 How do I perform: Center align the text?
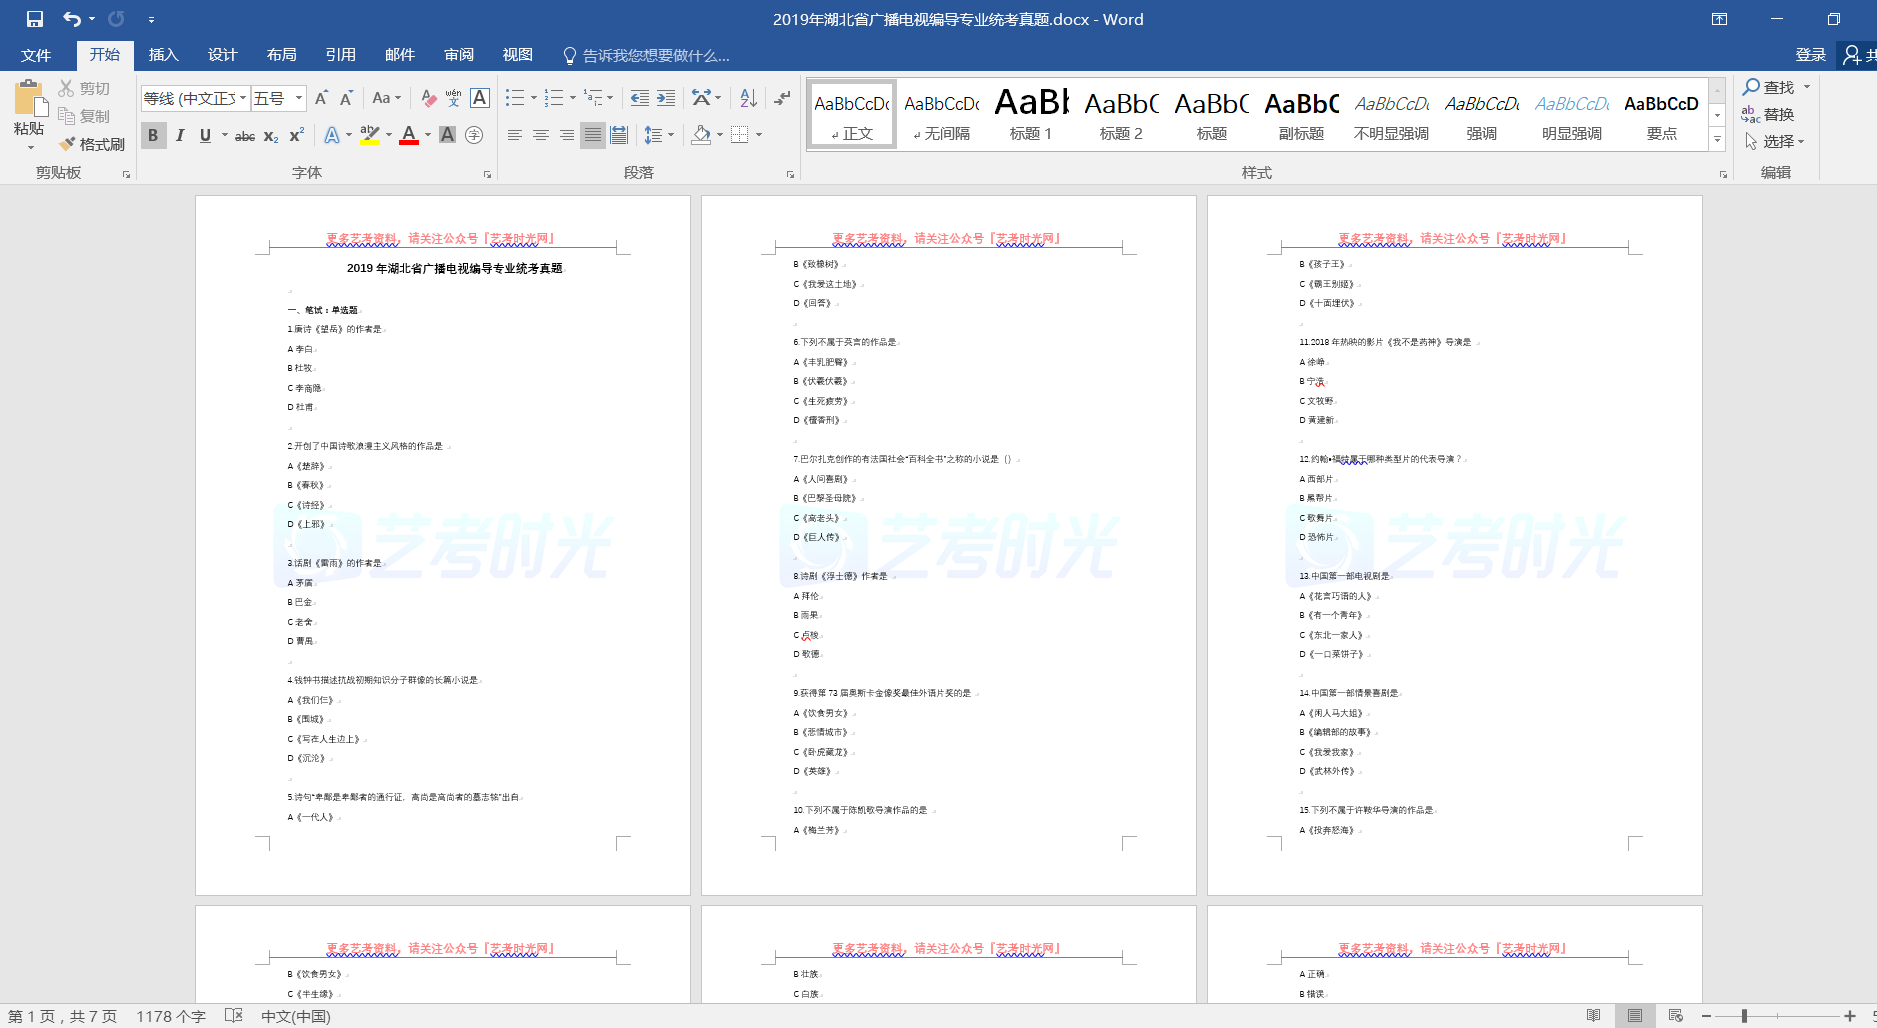coord(541,135)
